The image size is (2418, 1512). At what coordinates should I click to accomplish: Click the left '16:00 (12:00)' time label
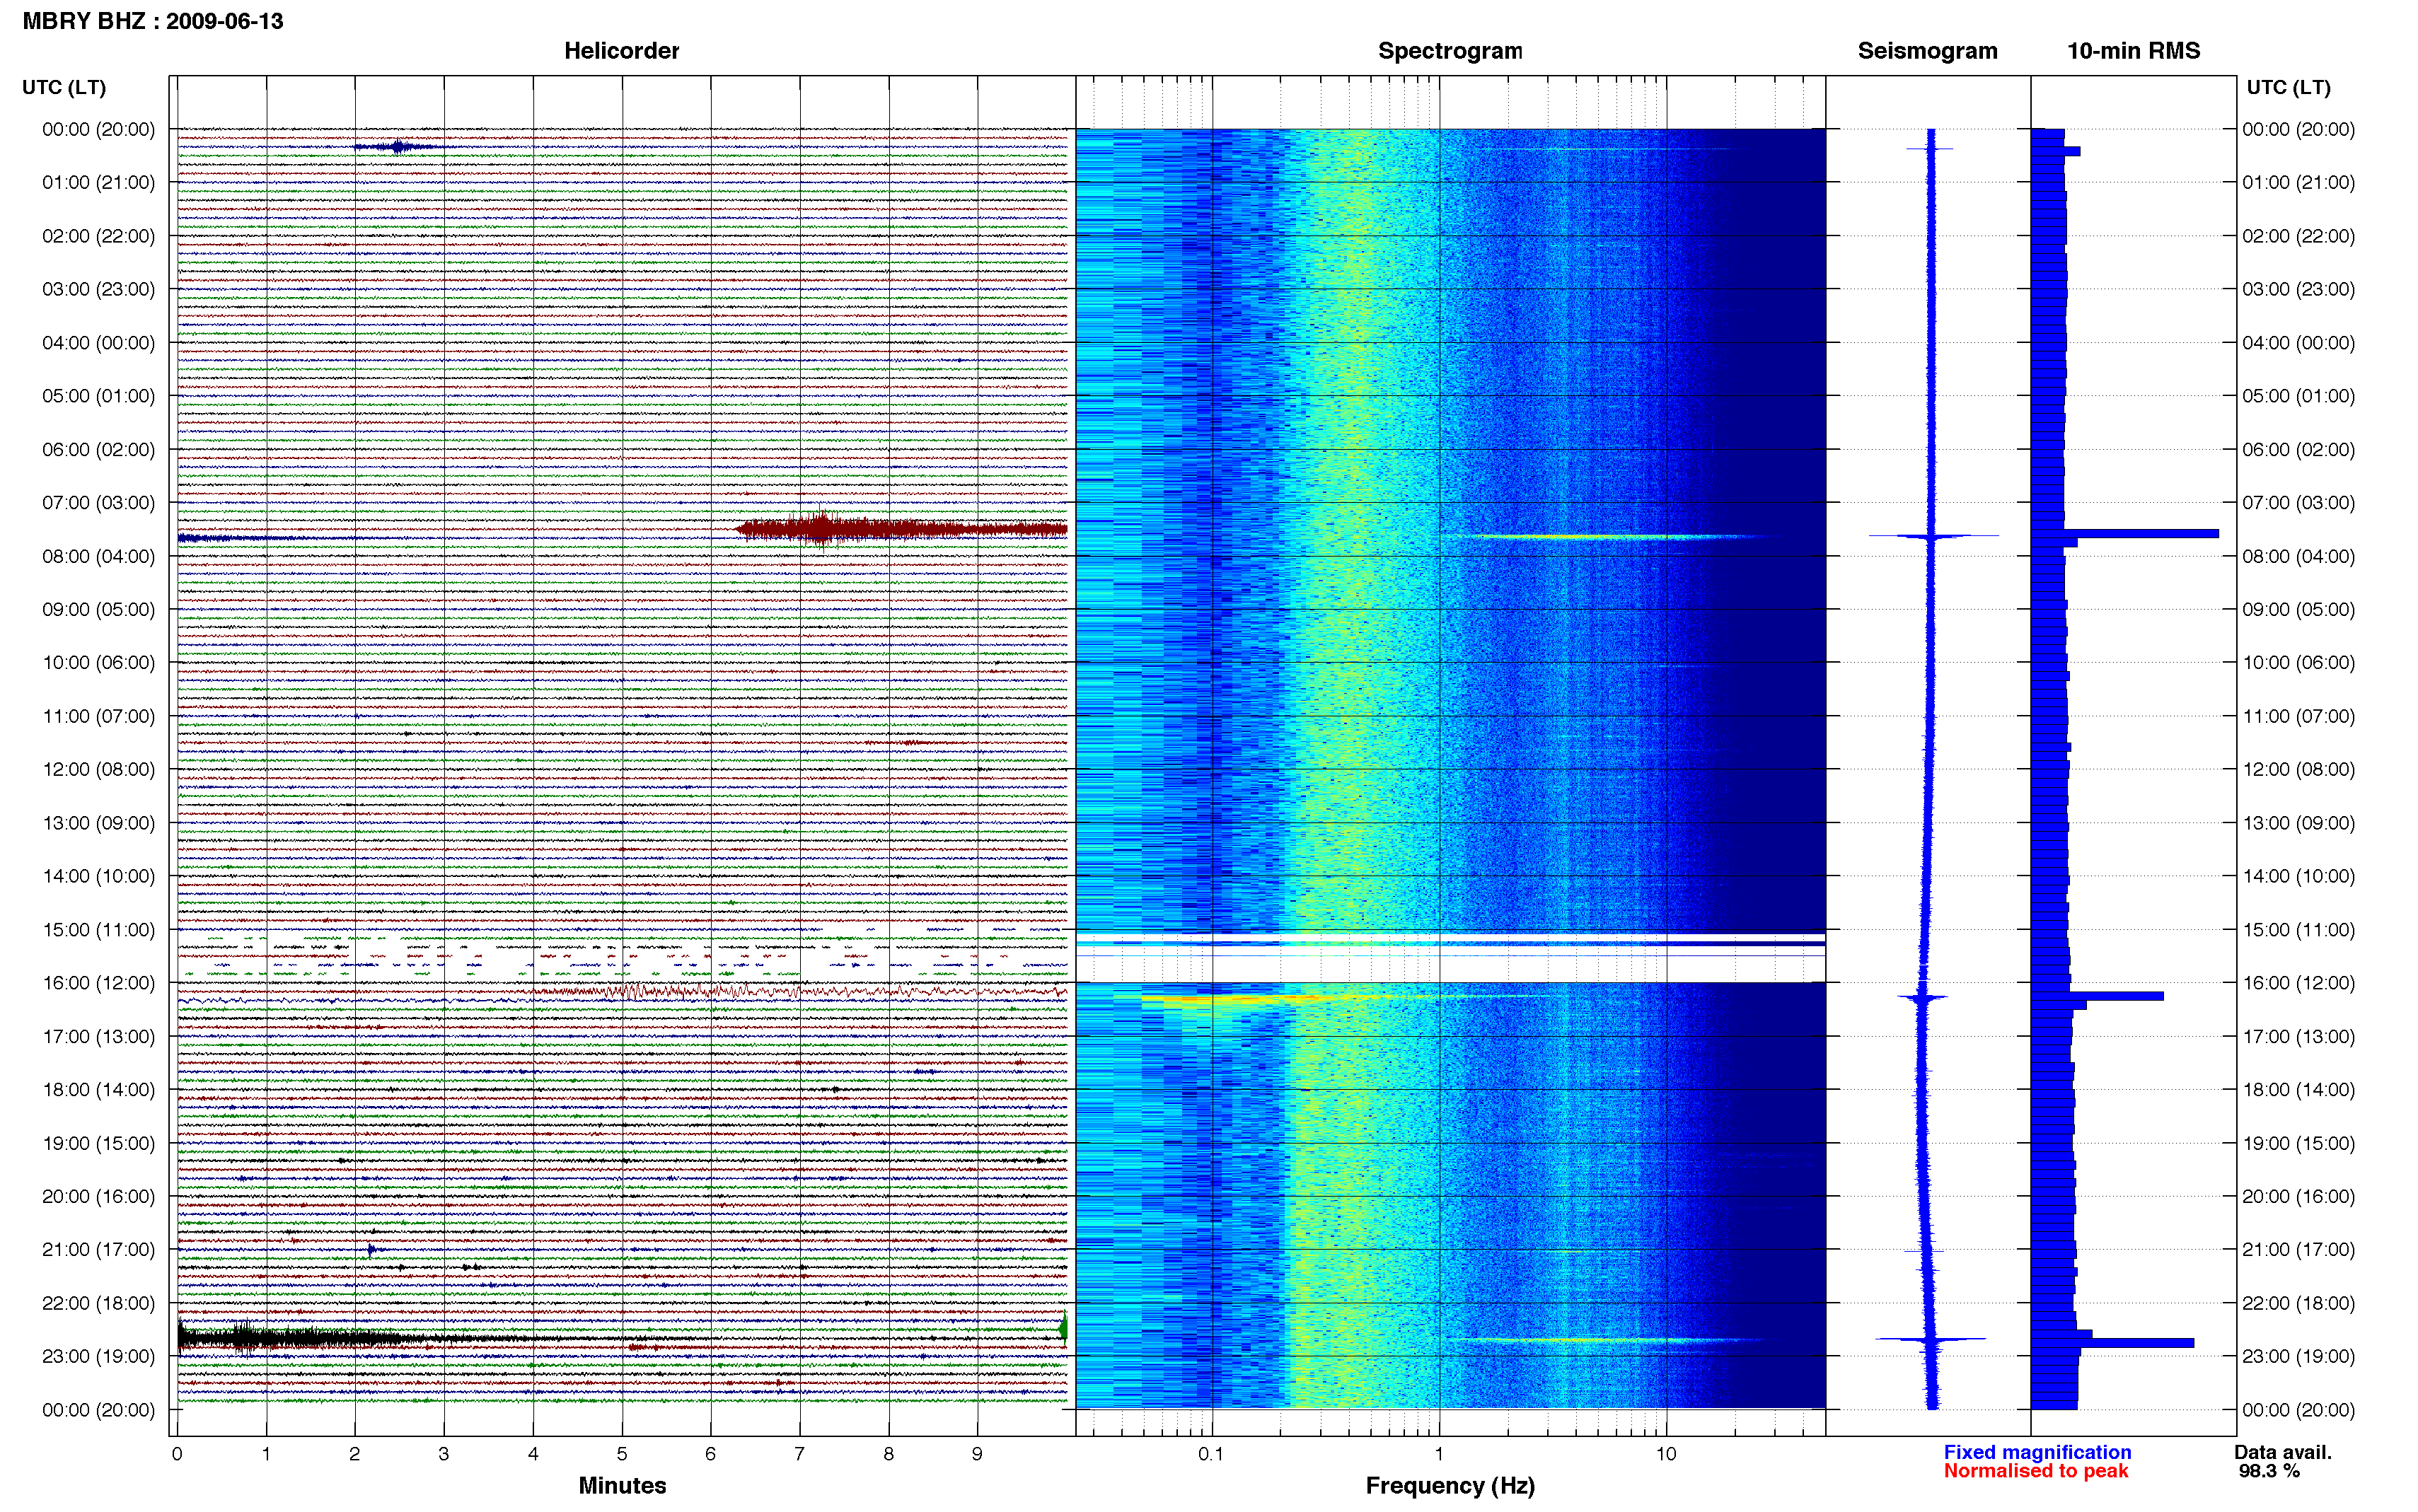point(98,983)
